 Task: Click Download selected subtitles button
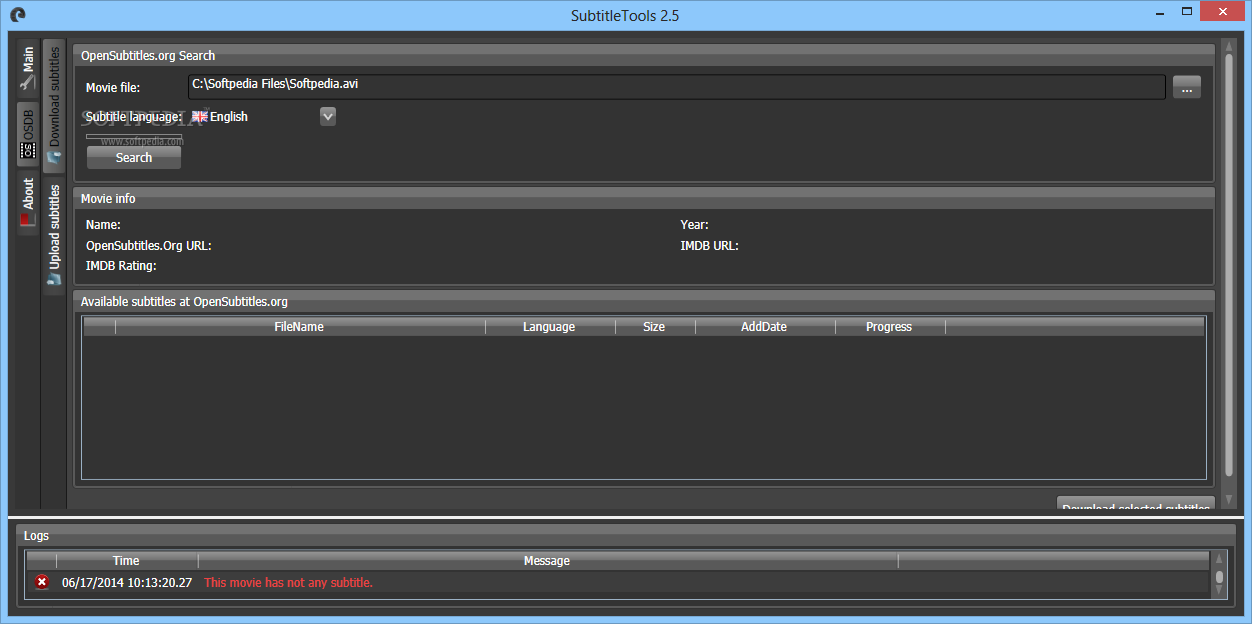1136,504
